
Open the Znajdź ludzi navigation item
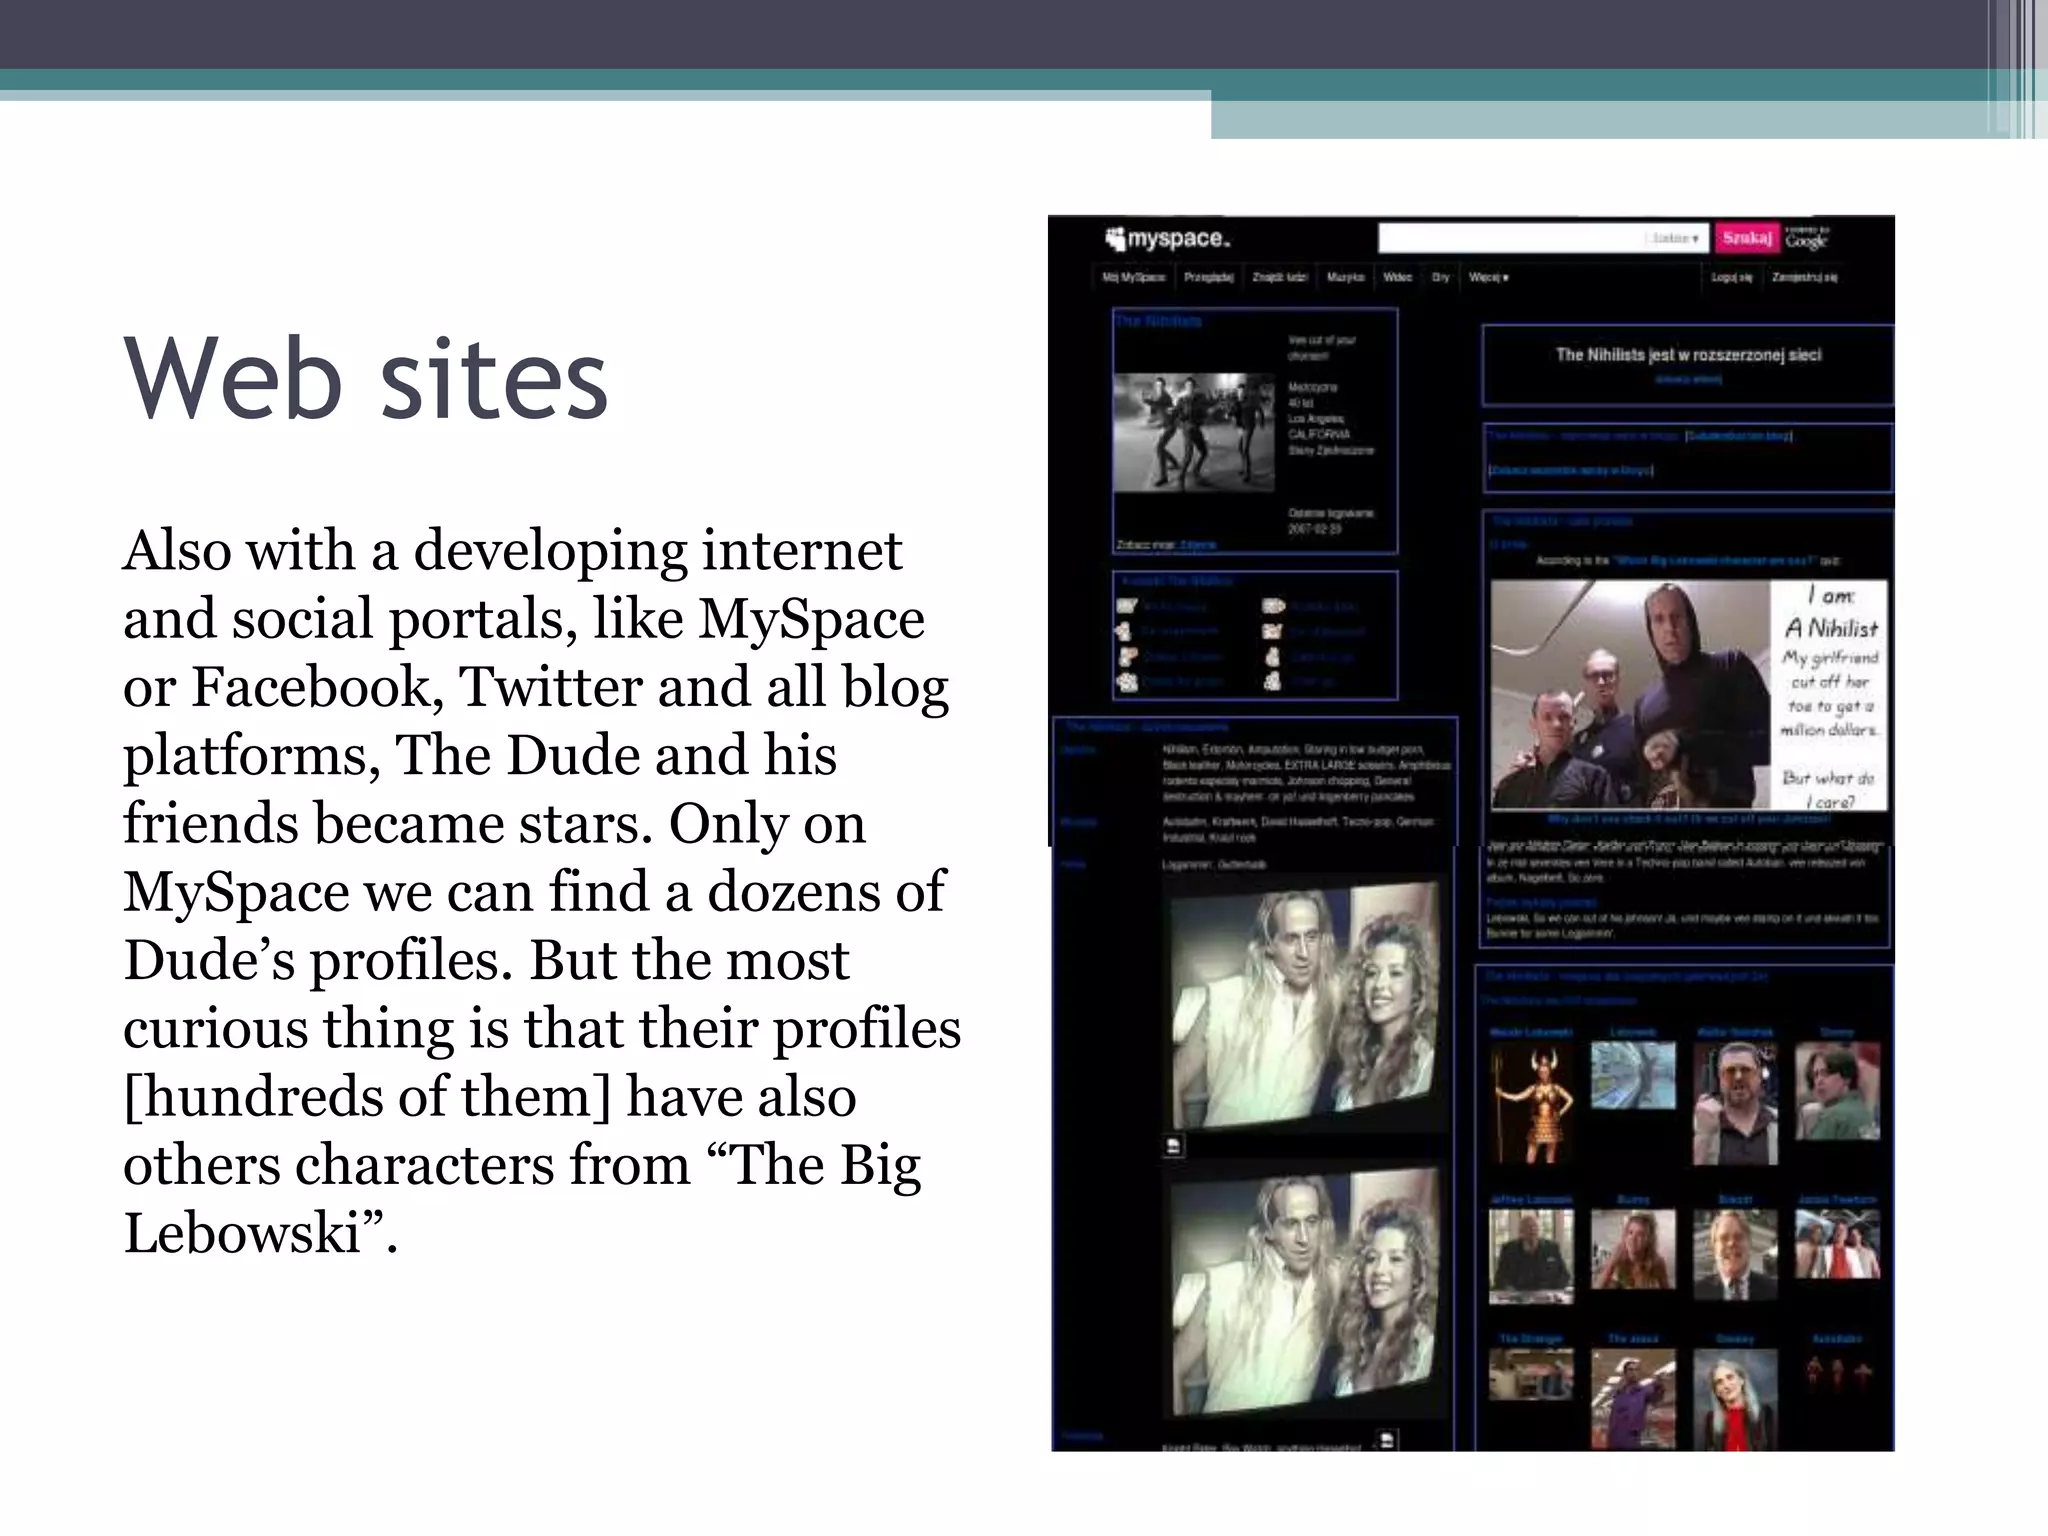click(1280, 277)
